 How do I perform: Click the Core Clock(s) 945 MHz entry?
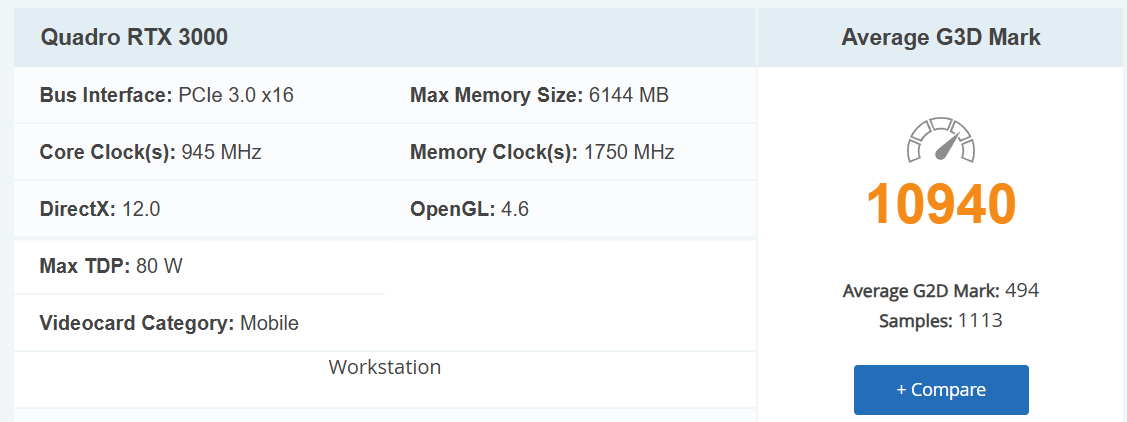pos(150,152)
